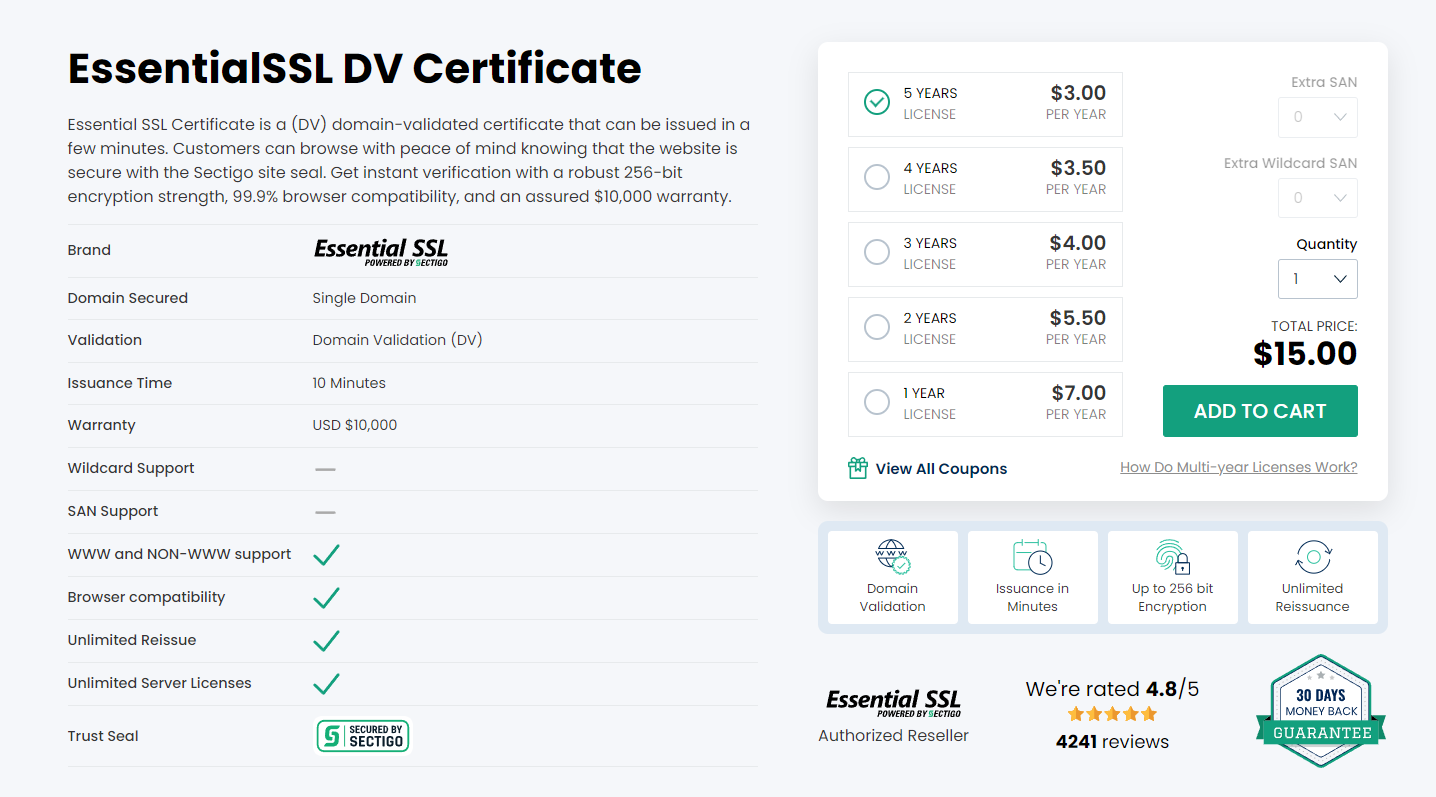
Task: Select the 4 Years license radio button
Action: click(877, 177)
